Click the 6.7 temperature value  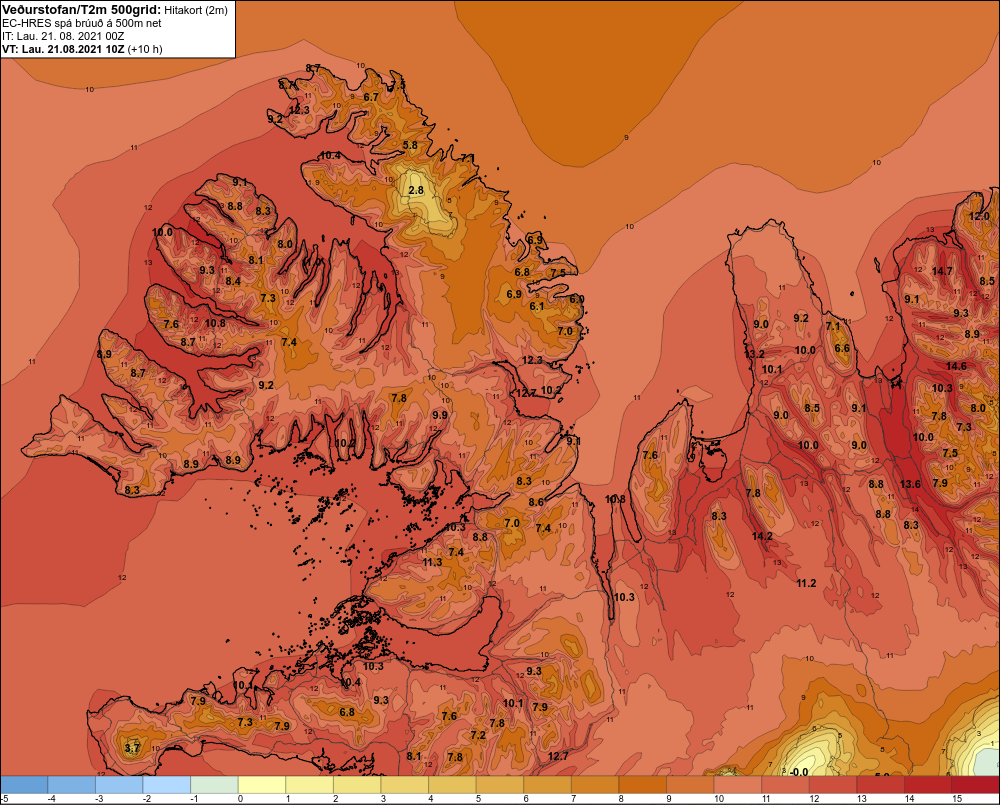click(371, 98)
